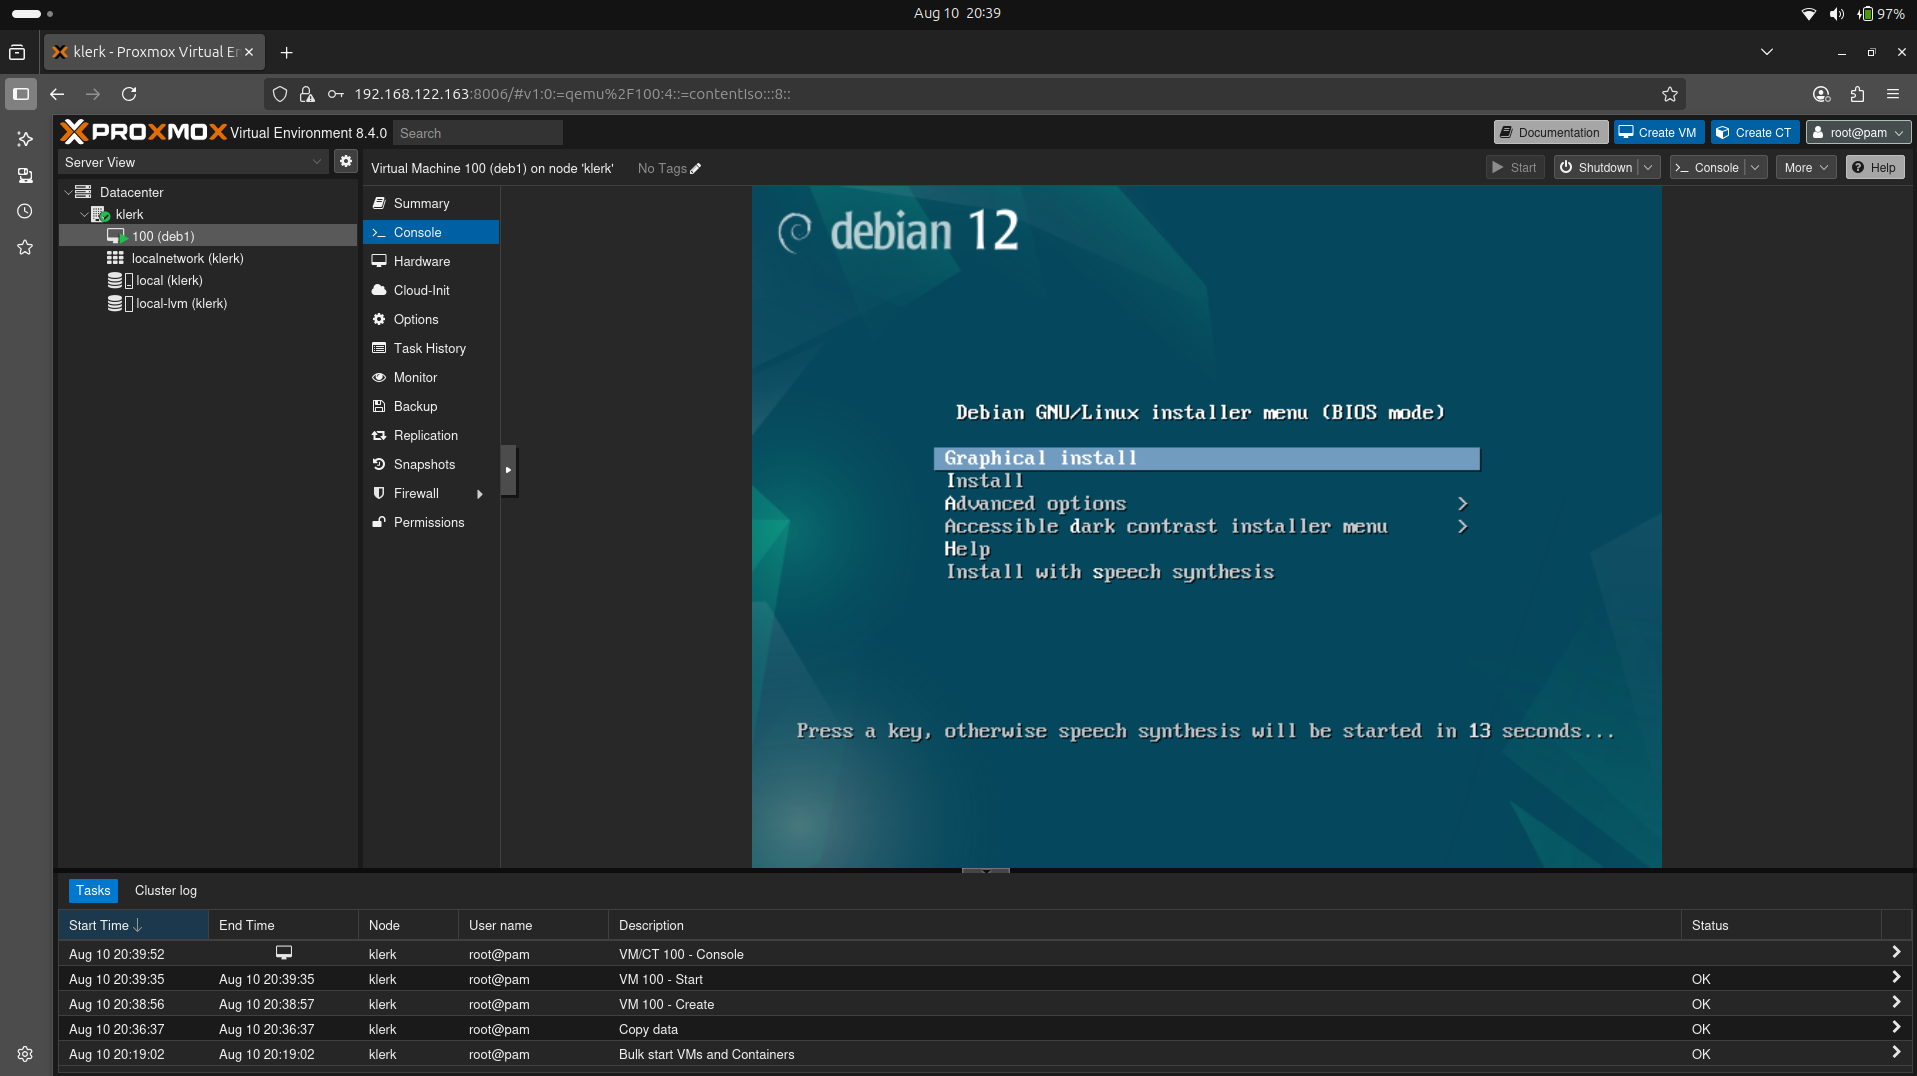The width and height of the screenshot is (1917, 1076).
Task: Open the Shutdown options dropdown arrow
Action: click(1648, 167)
